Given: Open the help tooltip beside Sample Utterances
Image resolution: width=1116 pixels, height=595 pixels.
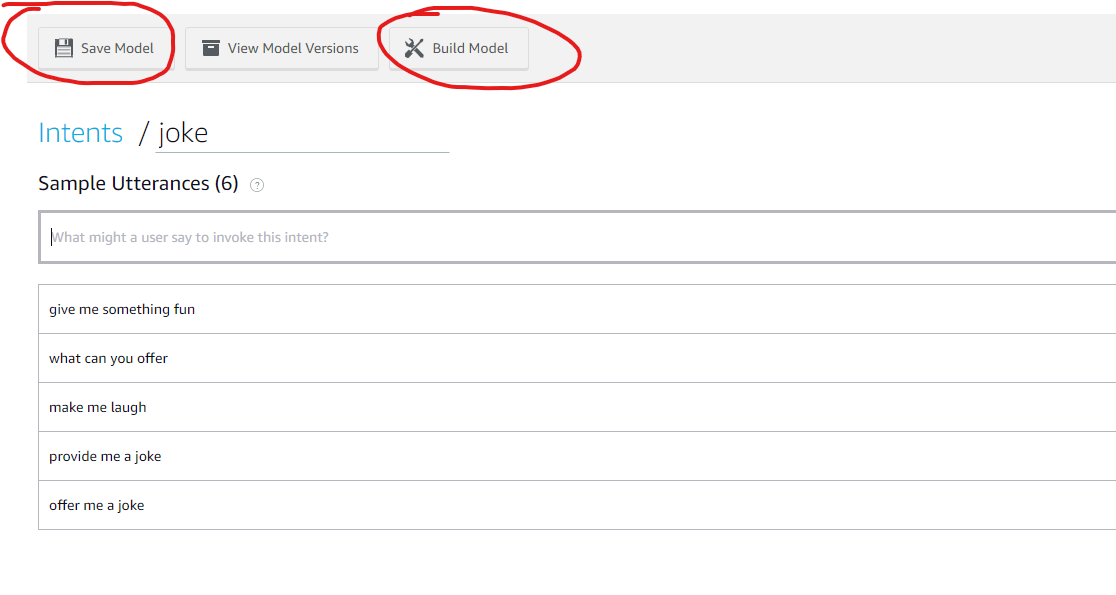Looking at the screenshot, I should (x=257, y=185).
